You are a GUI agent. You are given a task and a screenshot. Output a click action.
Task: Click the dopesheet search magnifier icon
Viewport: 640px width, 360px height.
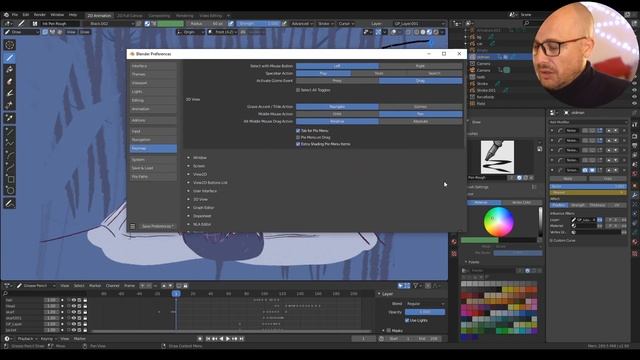pyautogui.click(x=5, y=293)
